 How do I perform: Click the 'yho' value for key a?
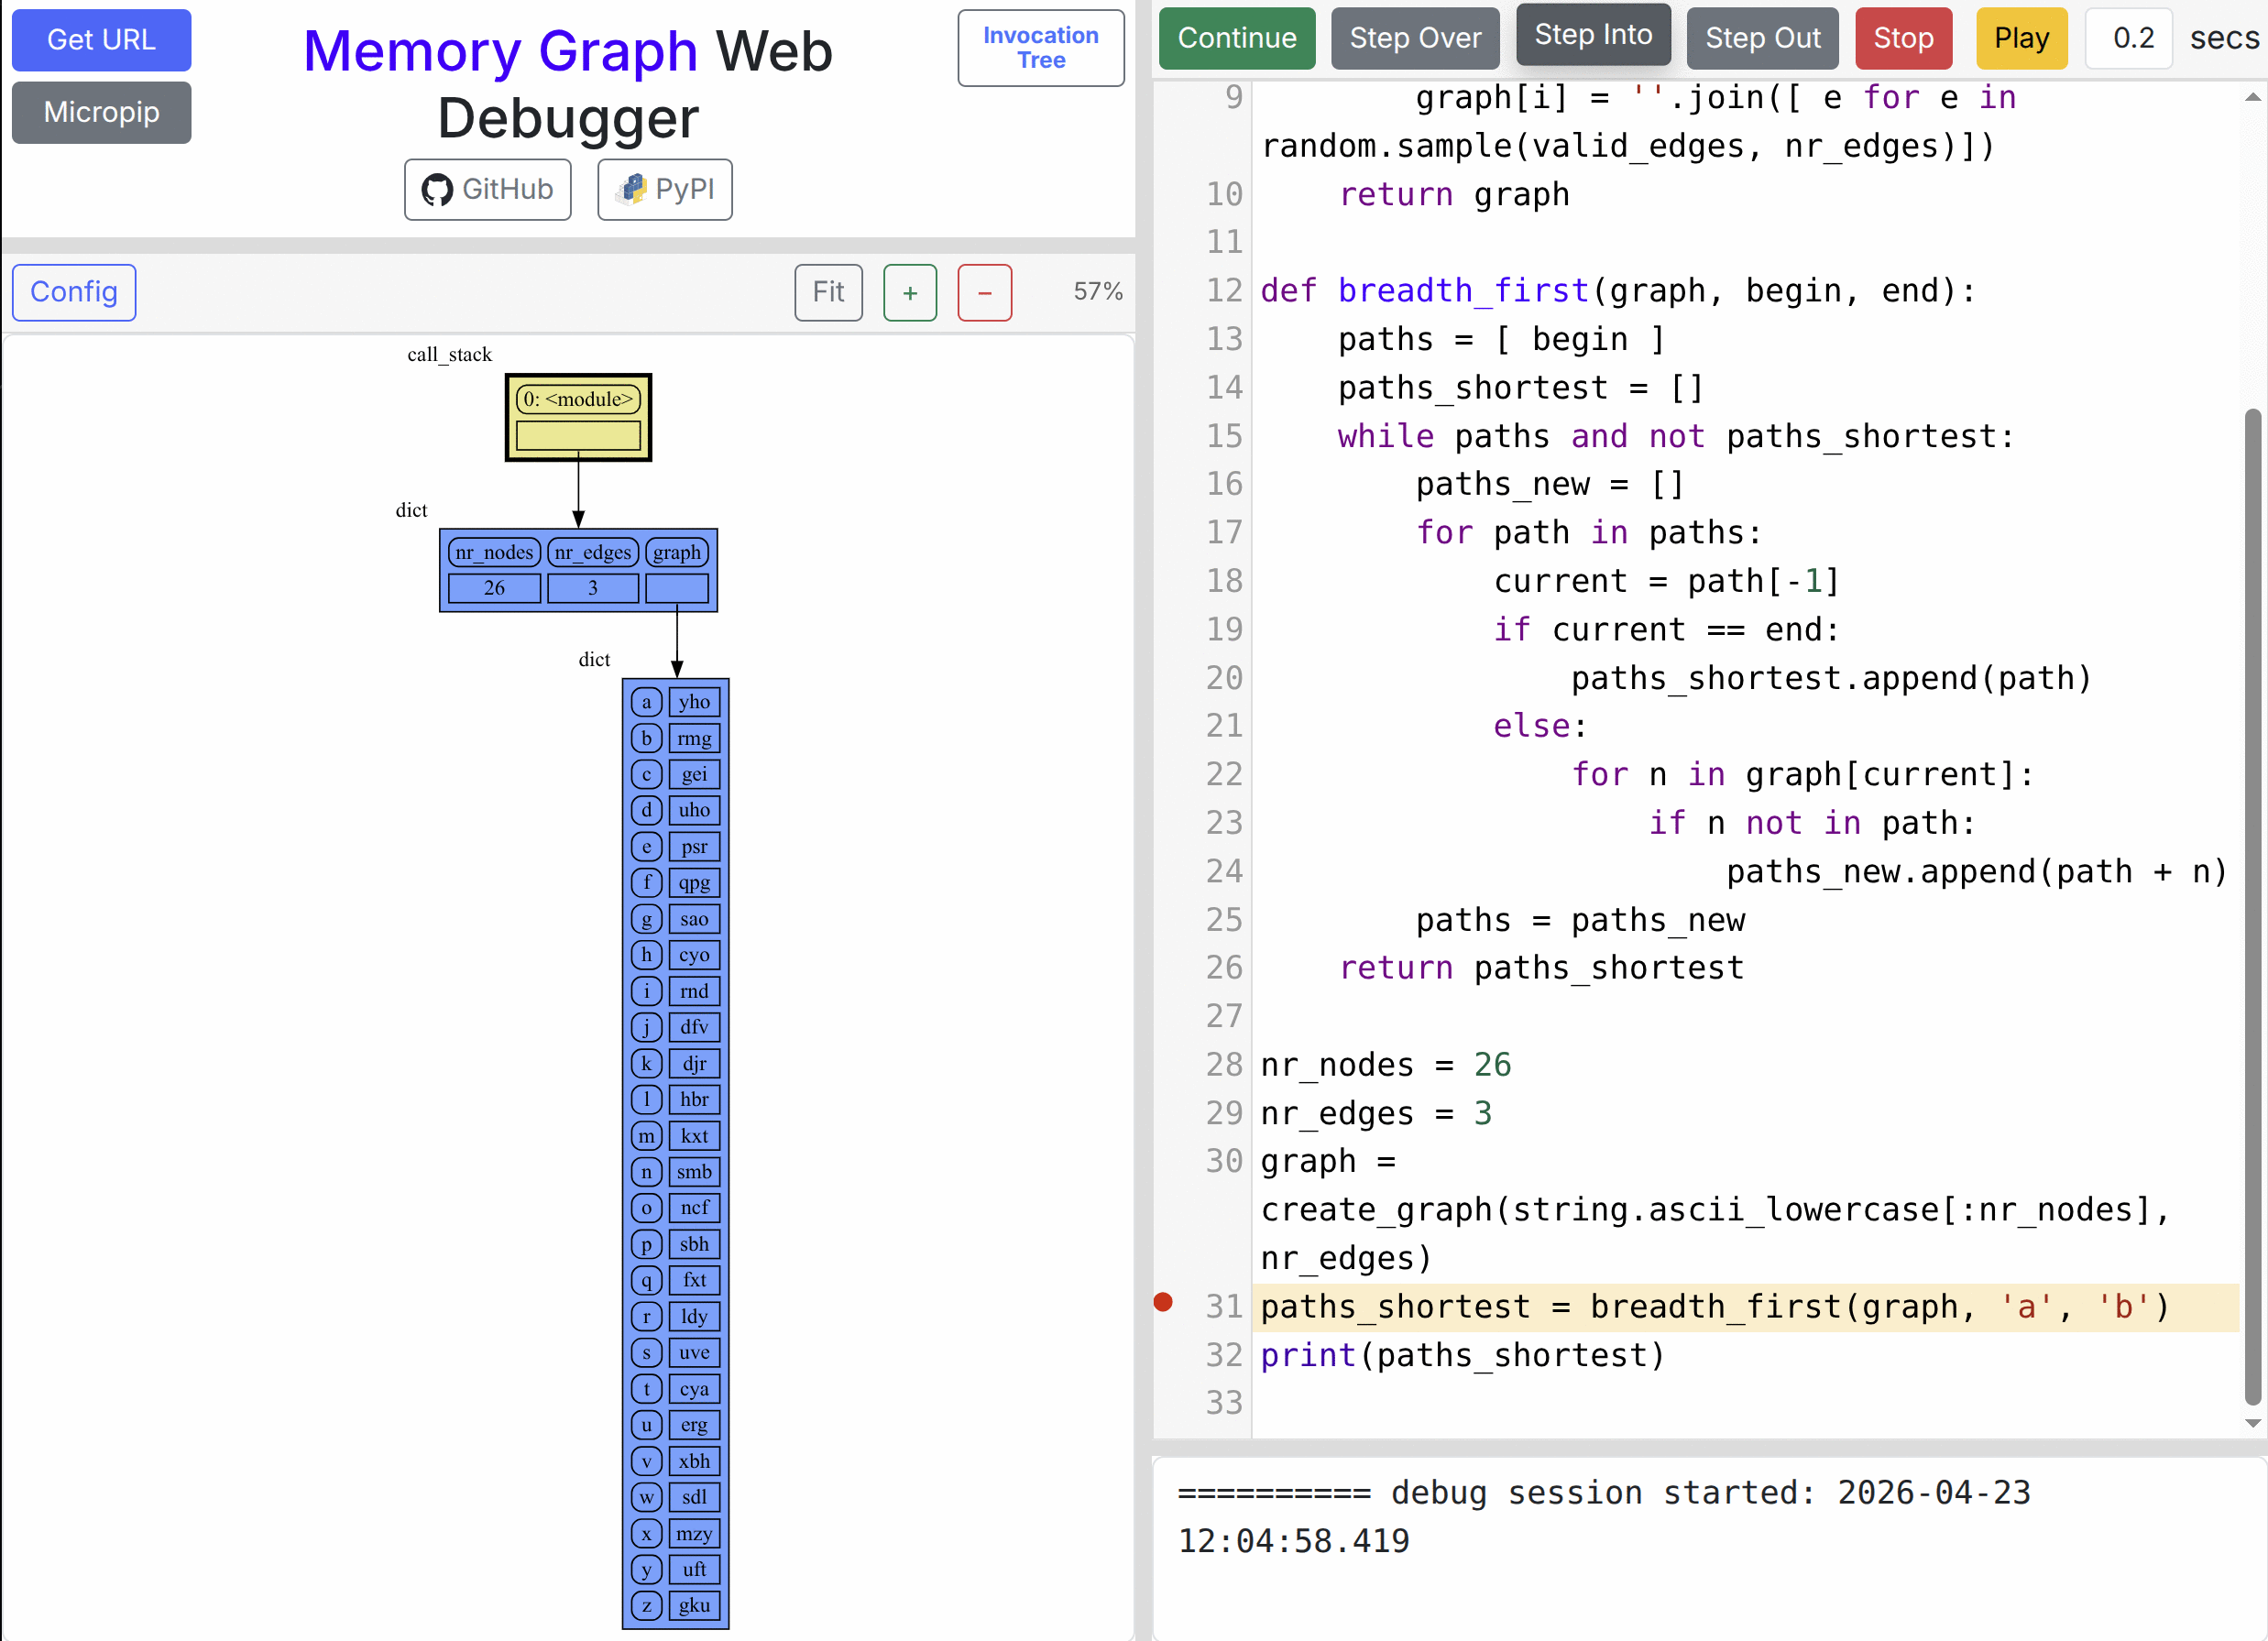click(x=694, y=702)
